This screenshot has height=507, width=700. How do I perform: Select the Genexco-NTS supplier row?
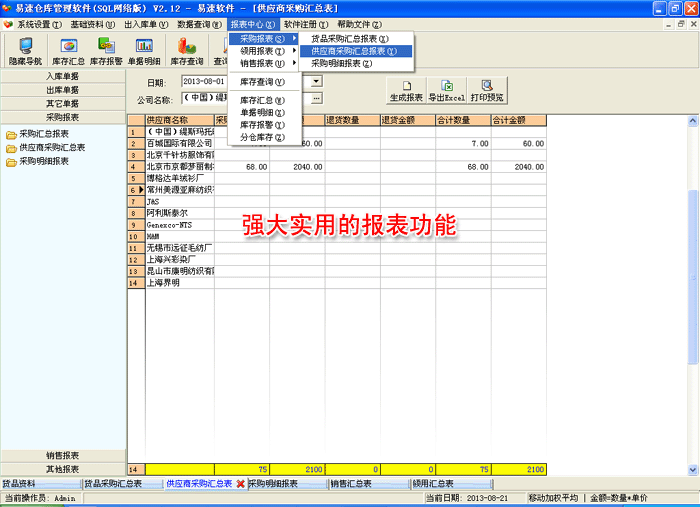point(337,225)
